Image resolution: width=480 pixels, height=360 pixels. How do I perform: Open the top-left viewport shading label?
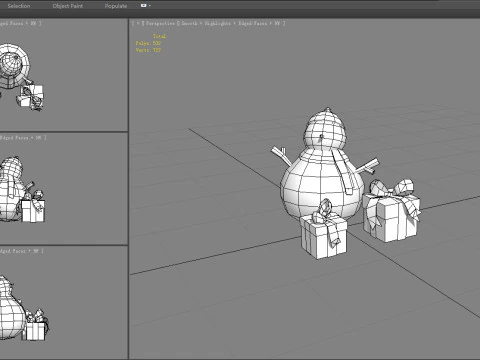click(x=21, y=23)
